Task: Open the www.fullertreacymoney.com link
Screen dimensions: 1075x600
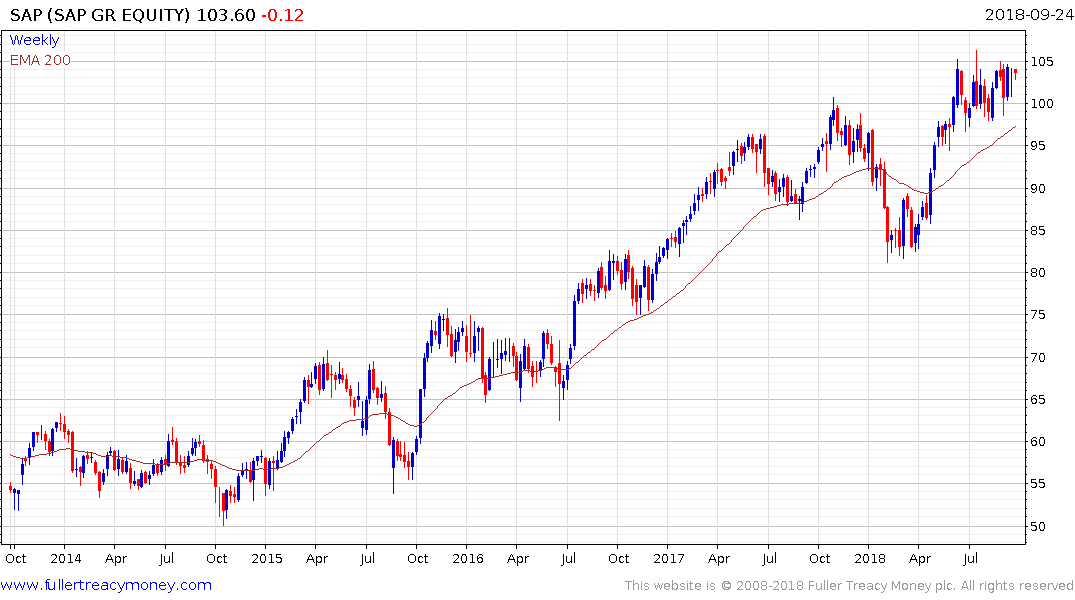Action: point(106,585)
